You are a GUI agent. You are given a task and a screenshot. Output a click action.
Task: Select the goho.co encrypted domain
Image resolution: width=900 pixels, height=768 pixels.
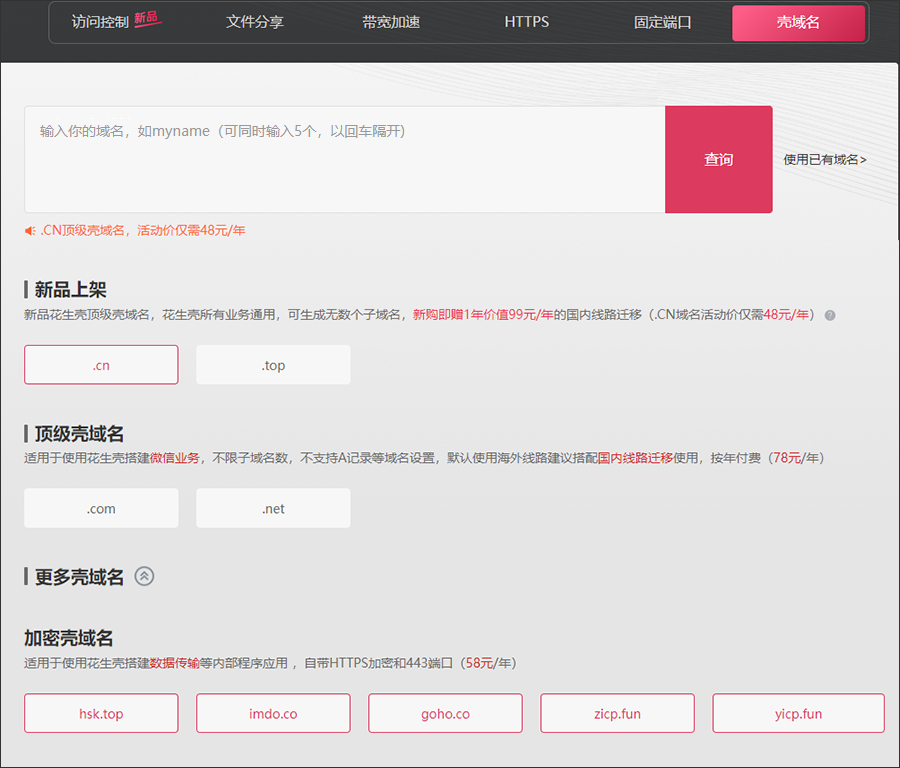pos(445,713)
